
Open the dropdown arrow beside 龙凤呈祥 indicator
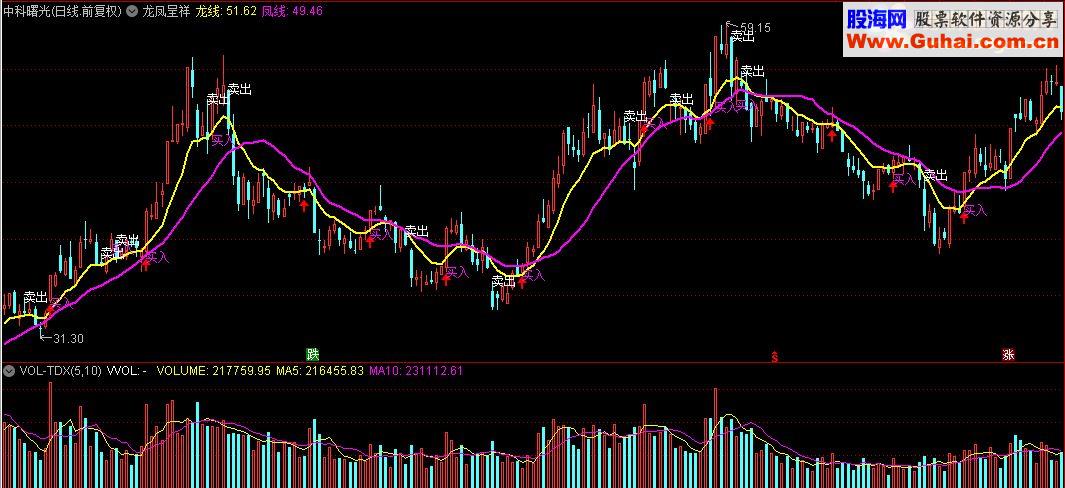[131, 11]
